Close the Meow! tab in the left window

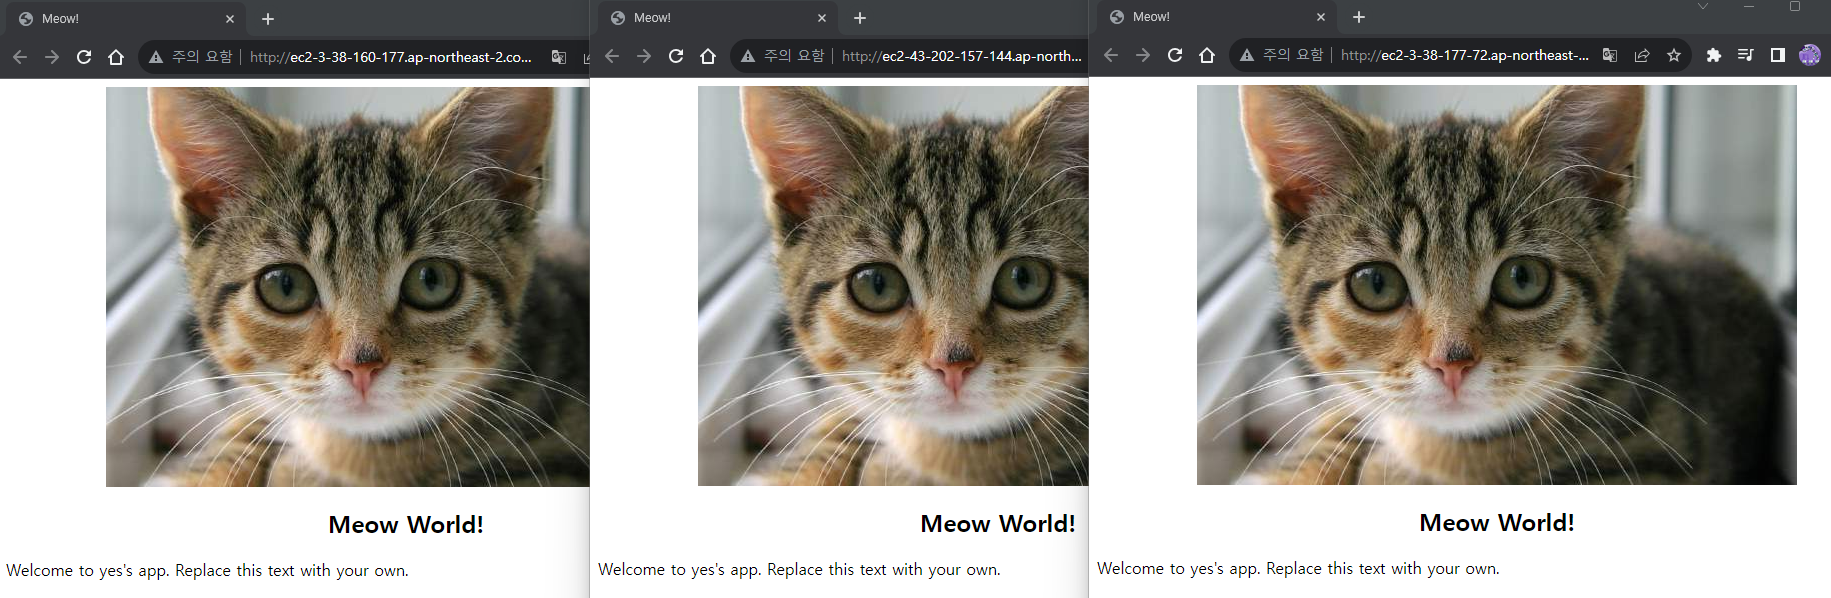[x=230, y=19]
